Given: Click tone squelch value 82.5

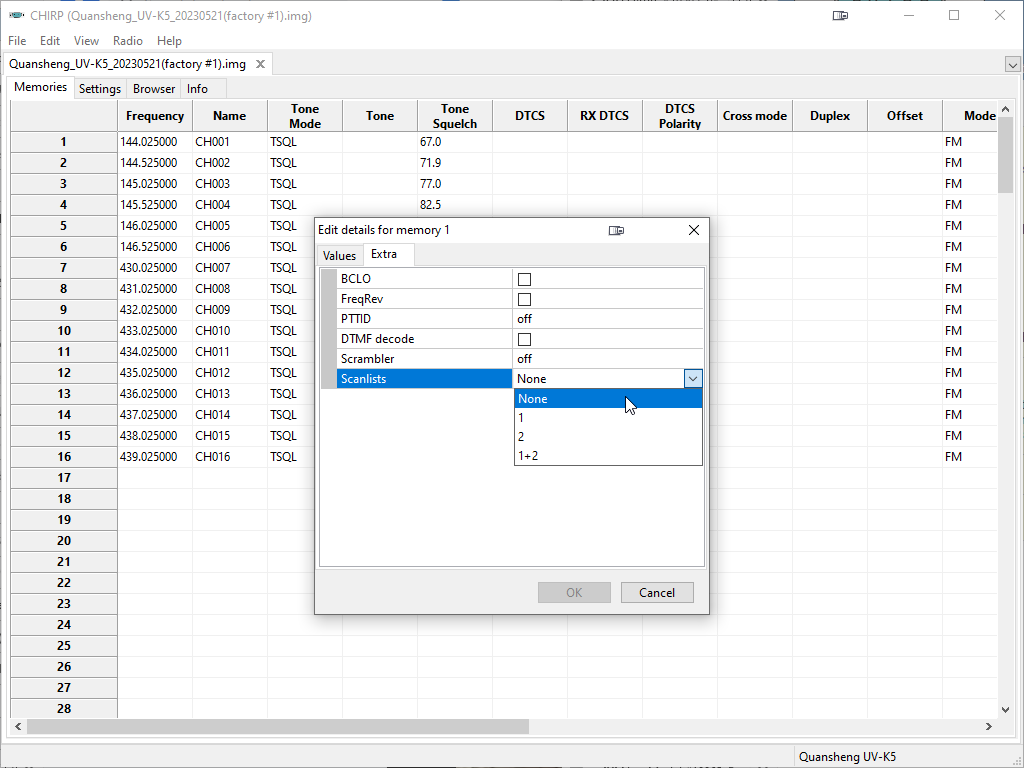Looking at the screenshot, I should (x=455, y=204).
